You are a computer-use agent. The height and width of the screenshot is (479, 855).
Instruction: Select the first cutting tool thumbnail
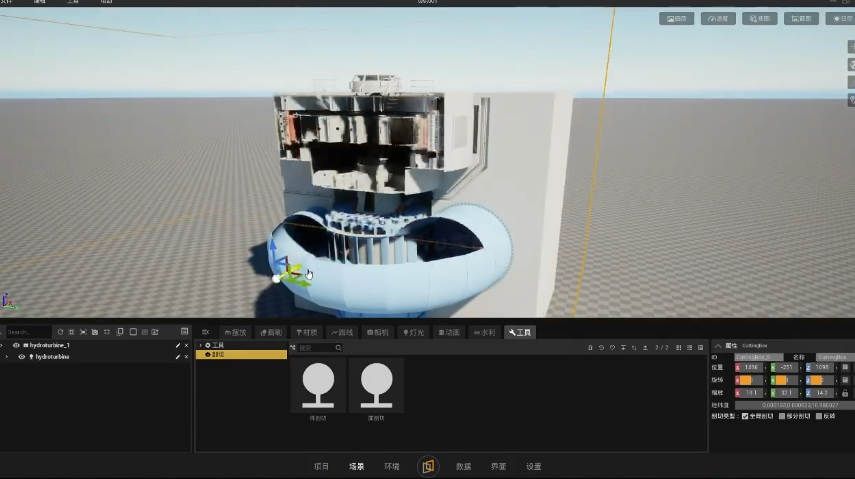(318, 386)
